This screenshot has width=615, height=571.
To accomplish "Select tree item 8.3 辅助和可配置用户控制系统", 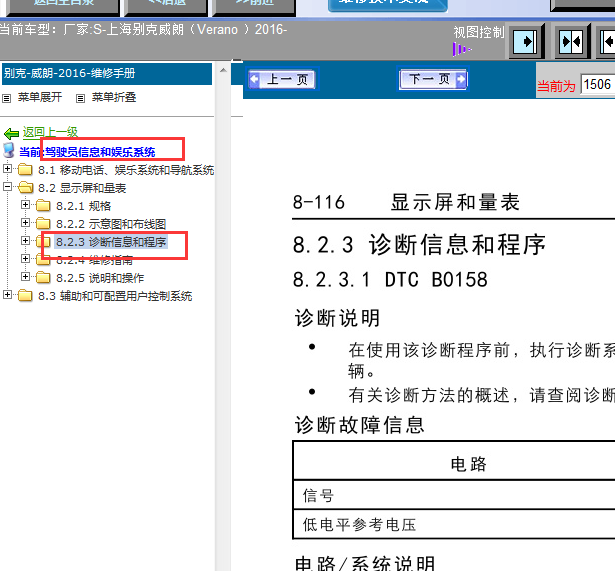I will 115,296.
